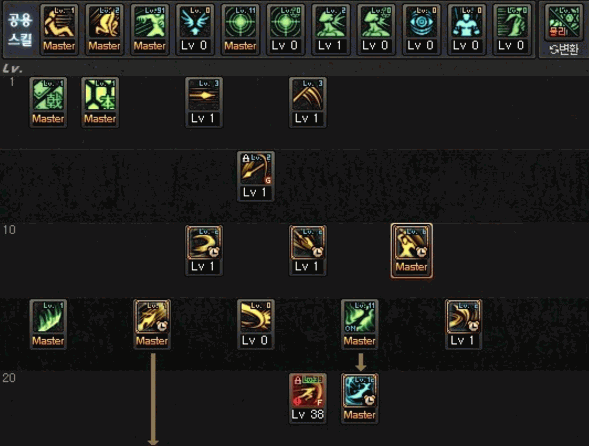Toggle the green skill marked ON
The width and height of the screenshot is (589, 446).
(359, 325)
